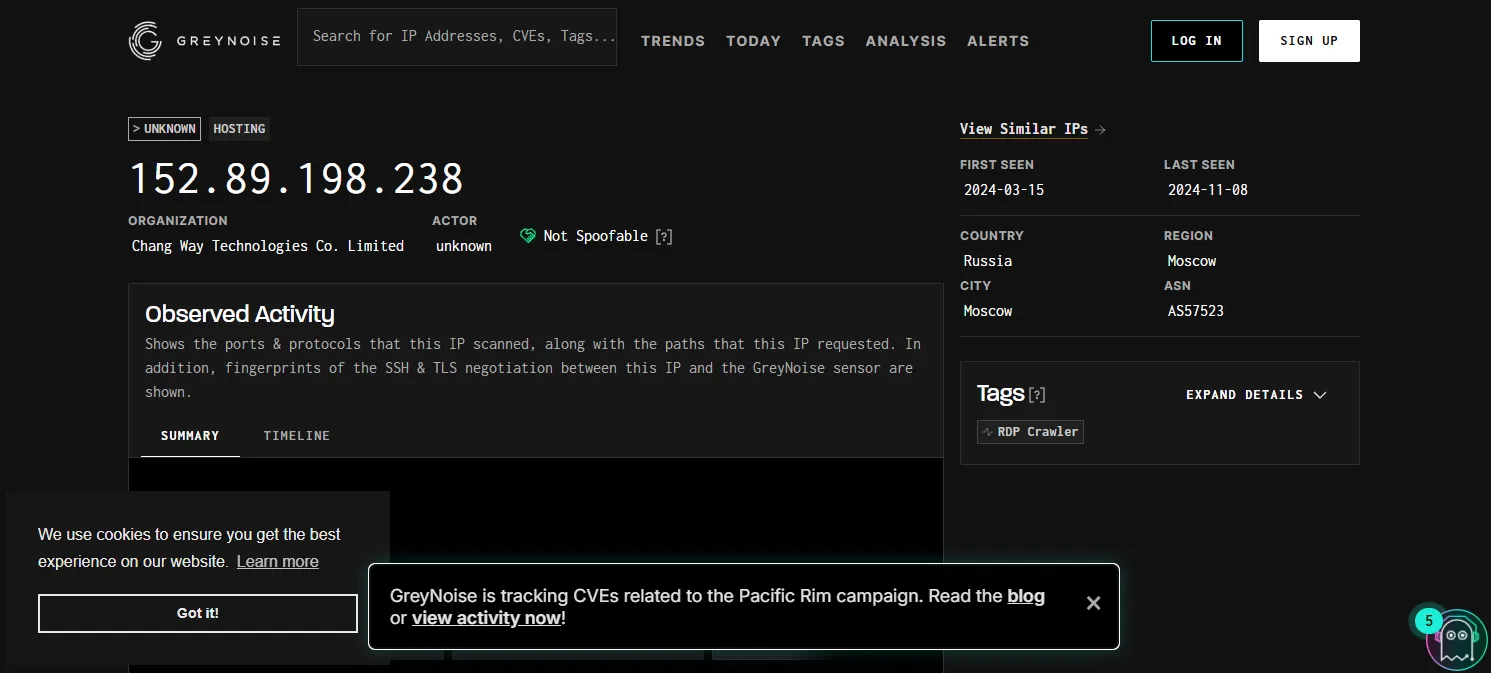Accept cookies with Got it! button
Viewport: 1491px width, 673px height.
pos(198,613)
